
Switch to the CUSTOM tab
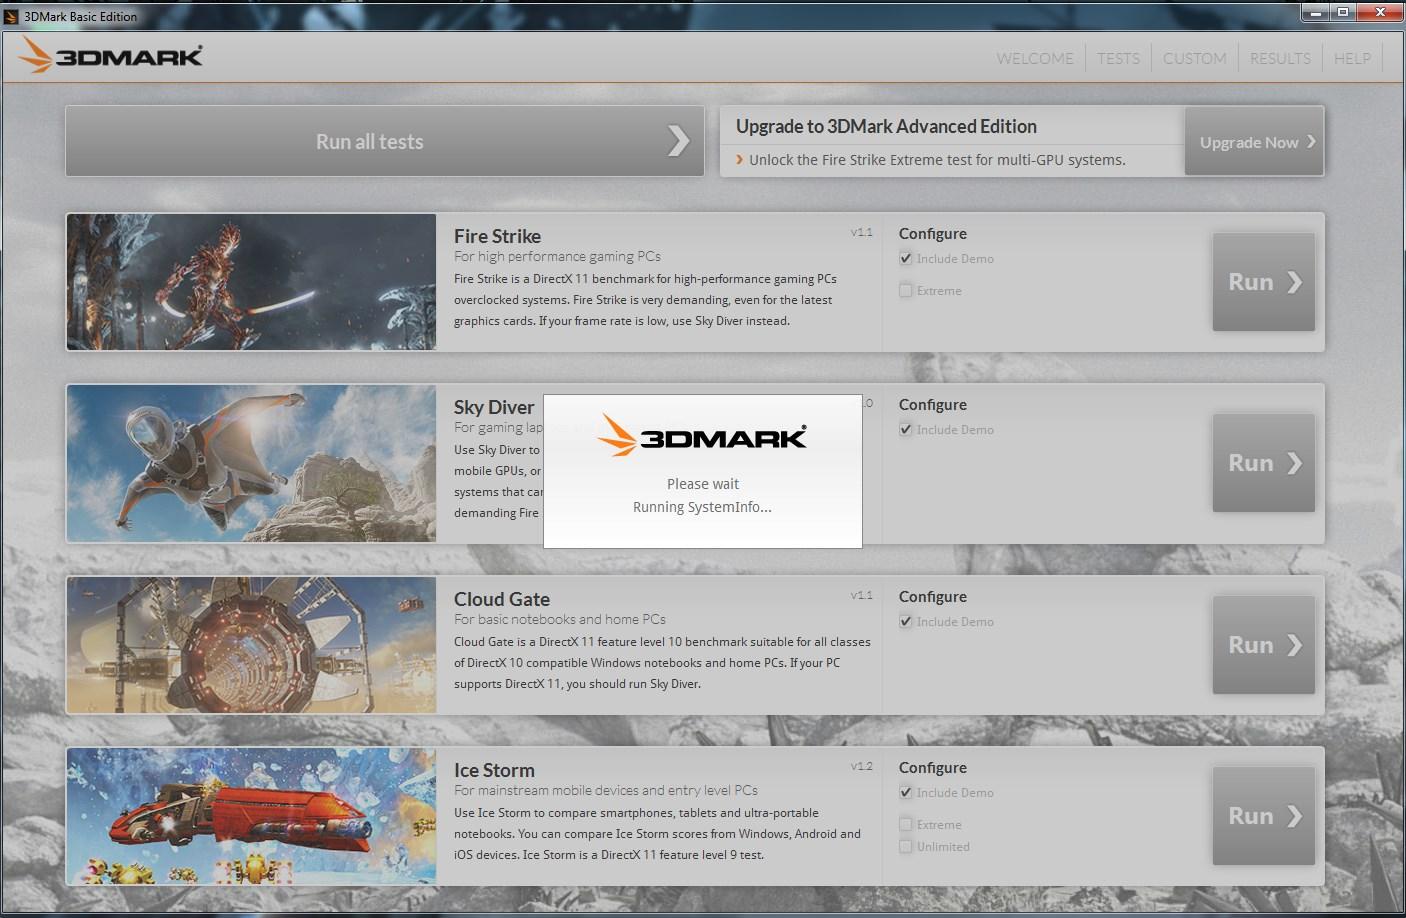[1194, 58]
